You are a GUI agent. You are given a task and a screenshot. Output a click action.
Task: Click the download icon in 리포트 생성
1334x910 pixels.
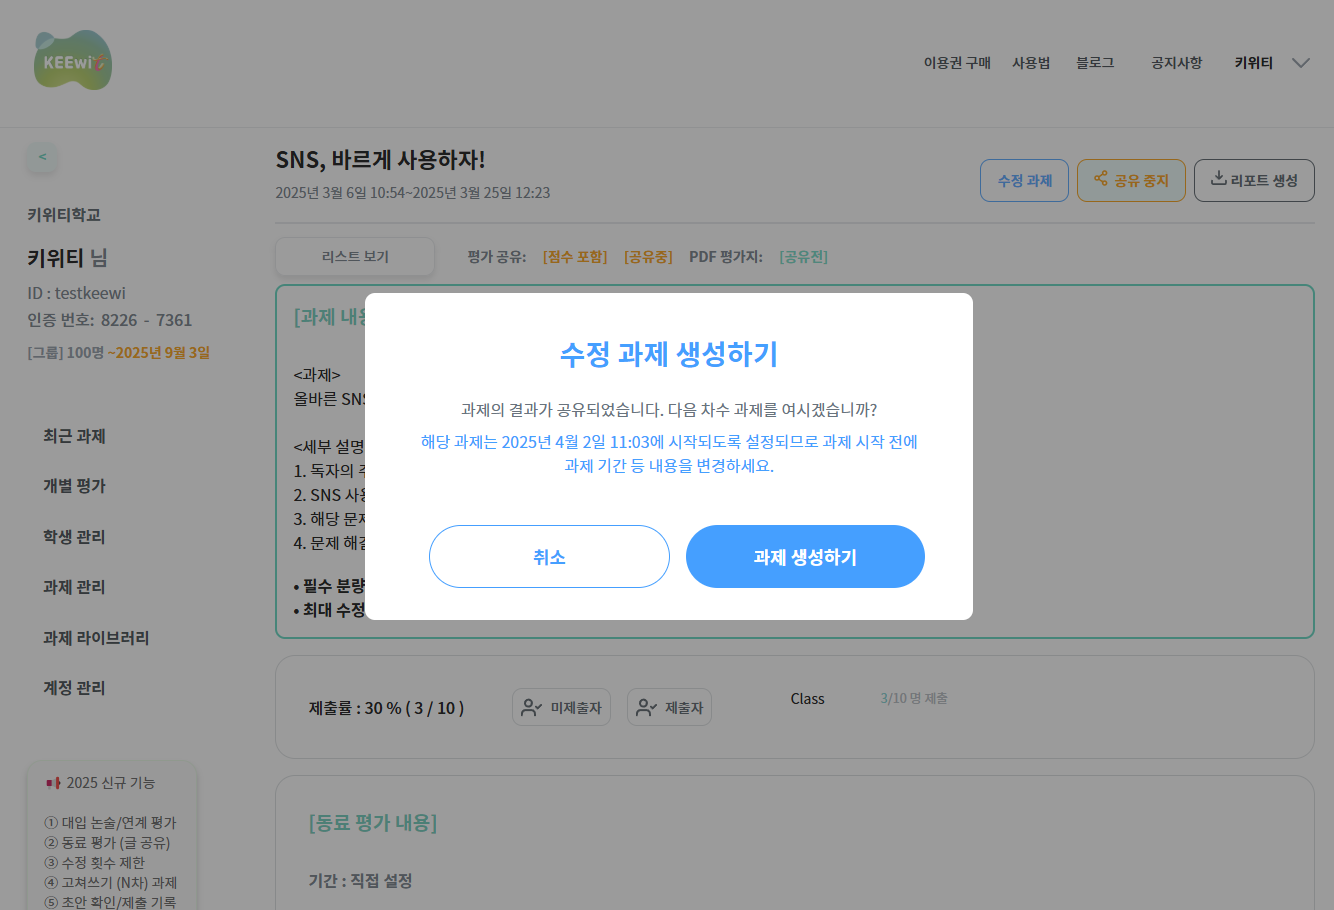tap(1218, 179)
